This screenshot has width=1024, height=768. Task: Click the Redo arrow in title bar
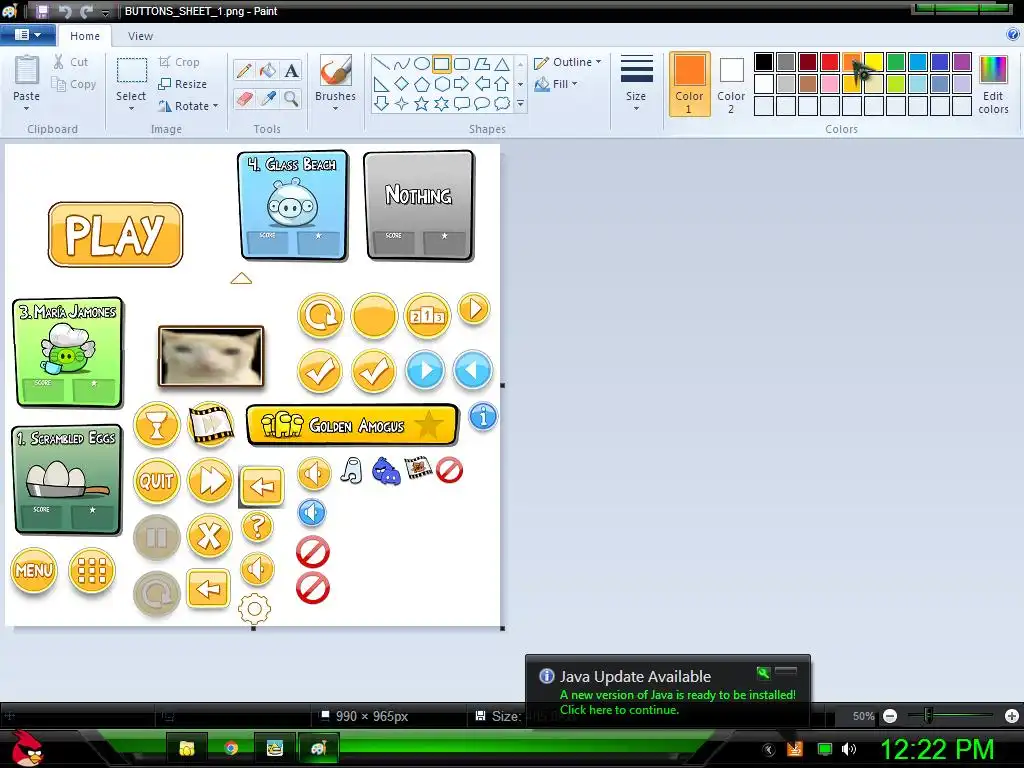coord(86,11)
